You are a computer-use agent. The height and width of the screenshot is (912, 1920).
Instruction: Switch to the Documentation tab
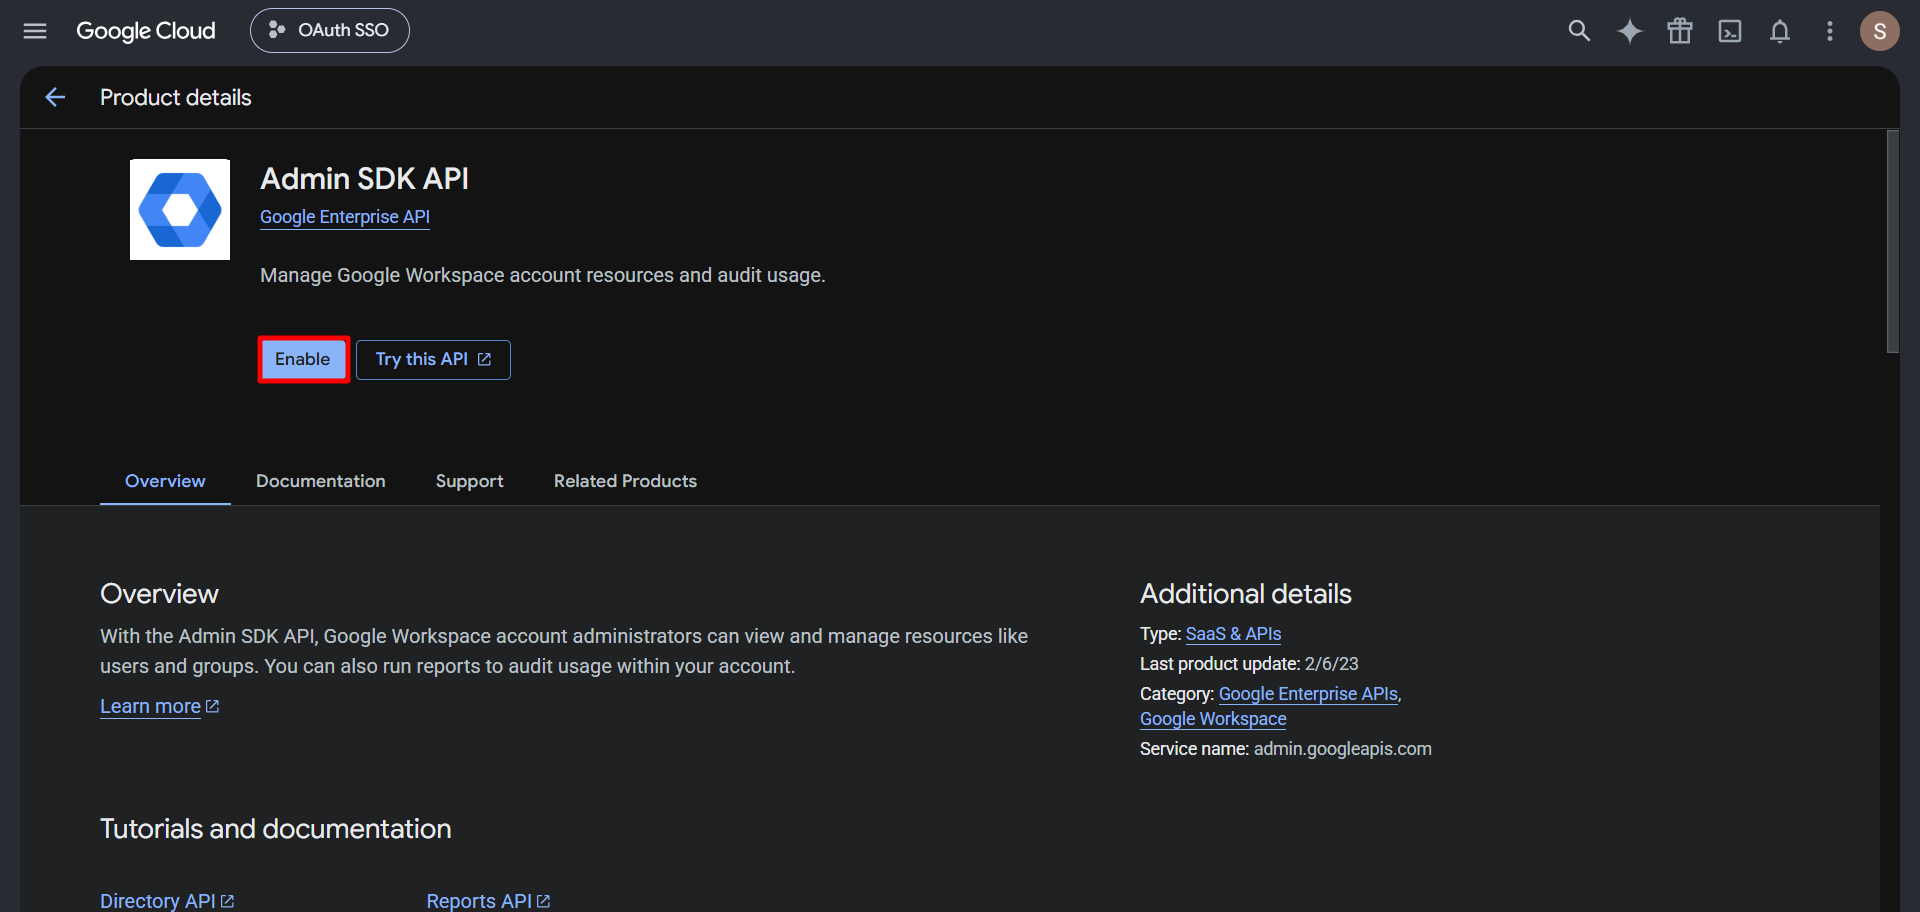(x=321, y=481)
